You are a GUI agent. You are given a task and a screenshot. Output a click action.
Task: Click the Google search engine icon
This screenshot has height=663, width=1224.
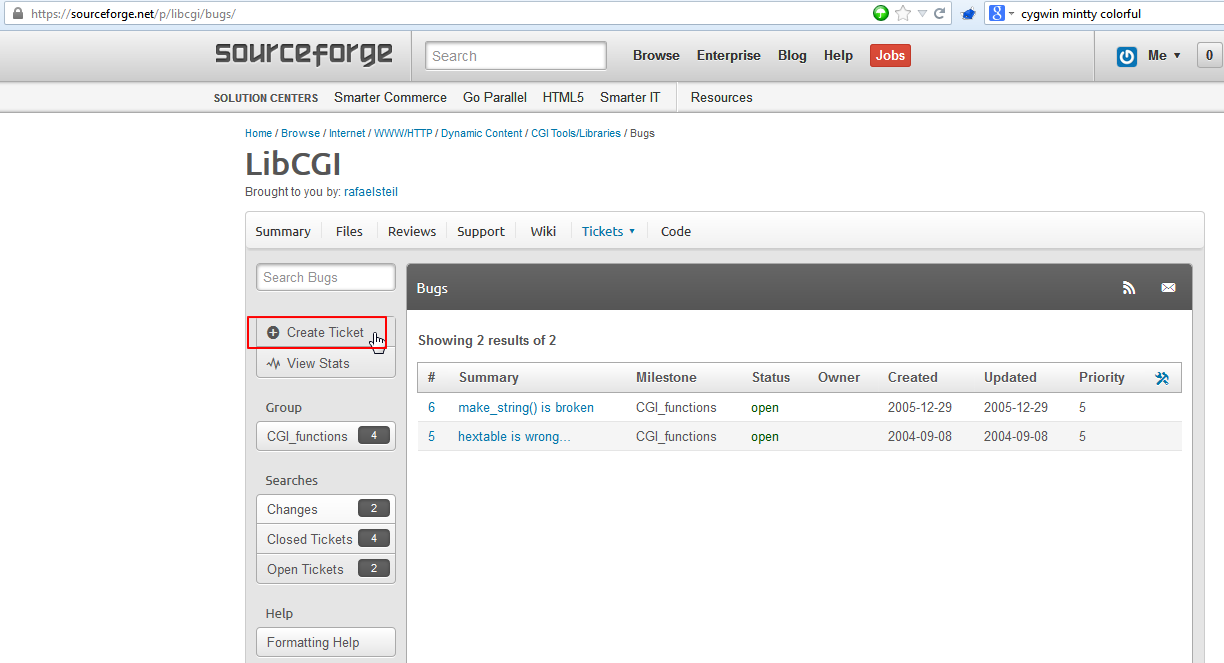pos(996,13)
